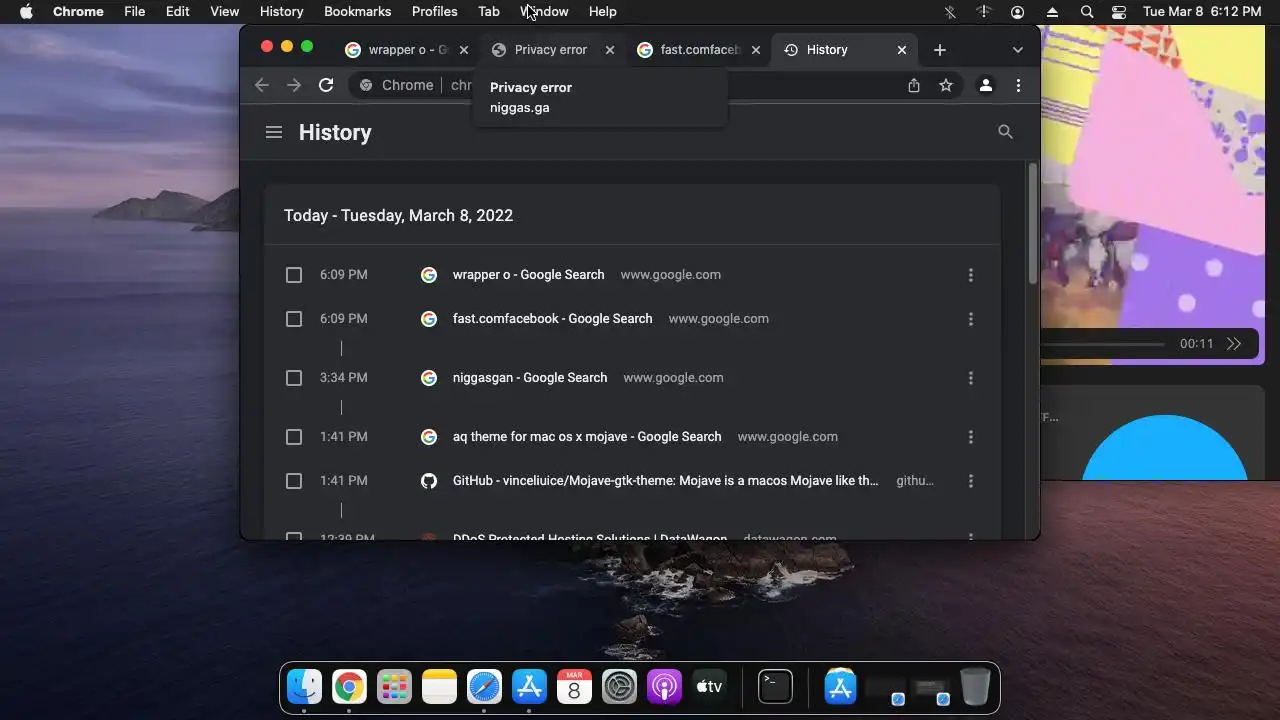1280x720 pixels.
Task: Open the Chrome profile avatar icon
Action: point(986,85)
